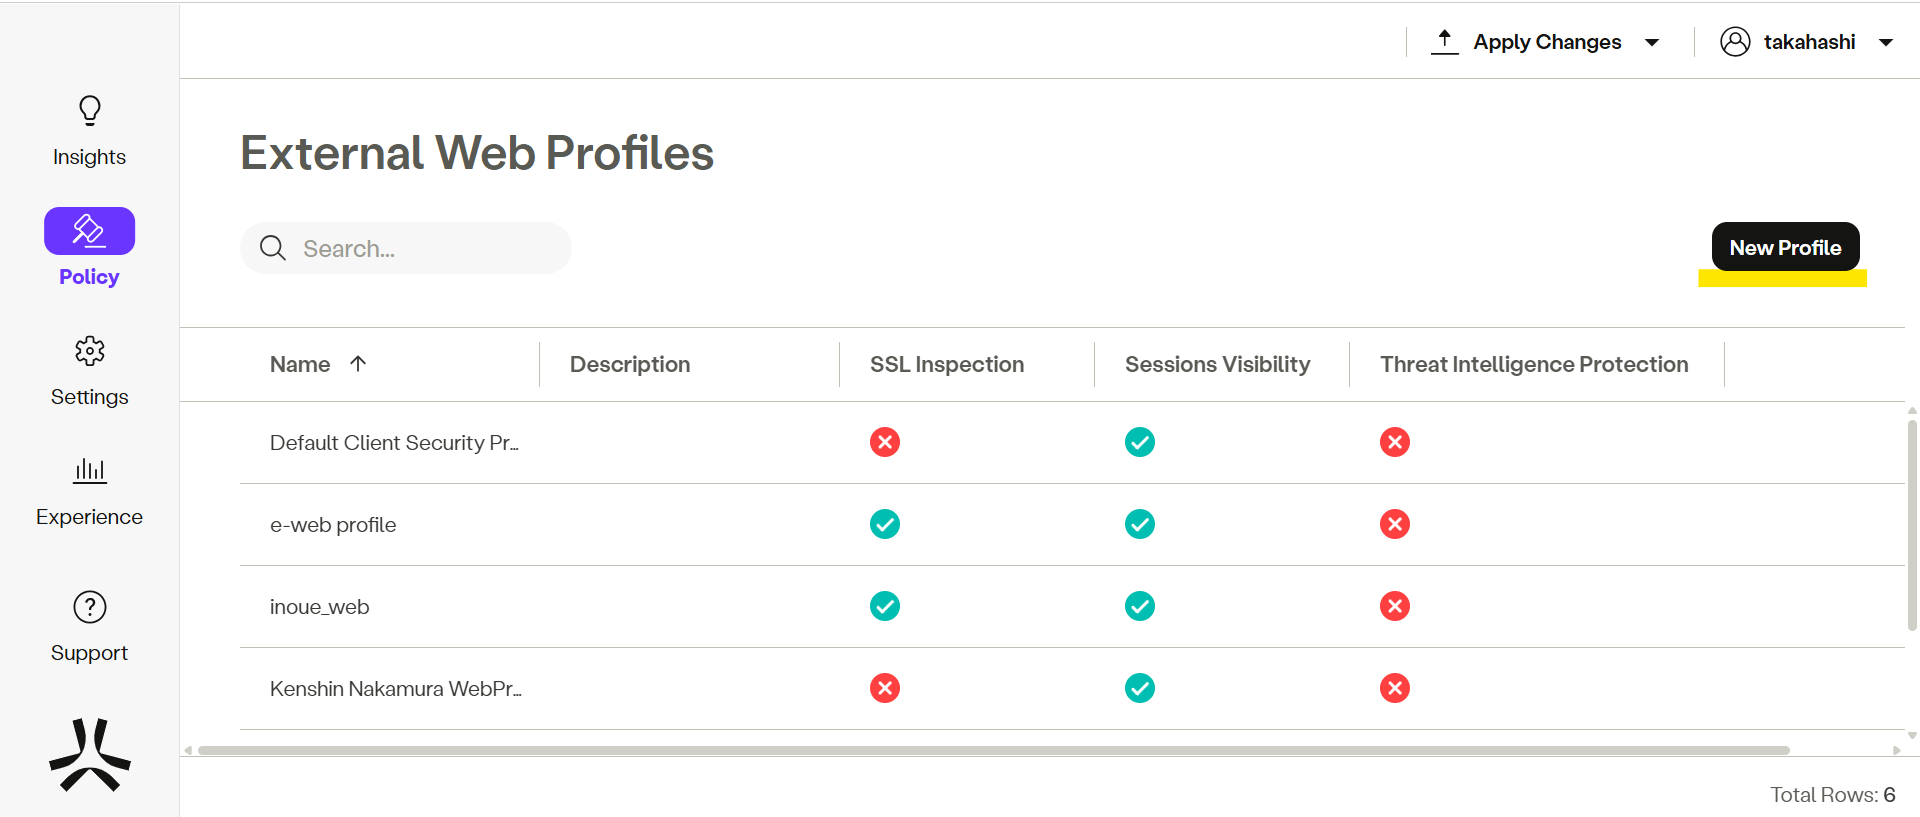Image resolution: width=1920 pixels, height=817 pixels.
Task: Sort by the SSL Inspection column header
Action: coord(946,364)
